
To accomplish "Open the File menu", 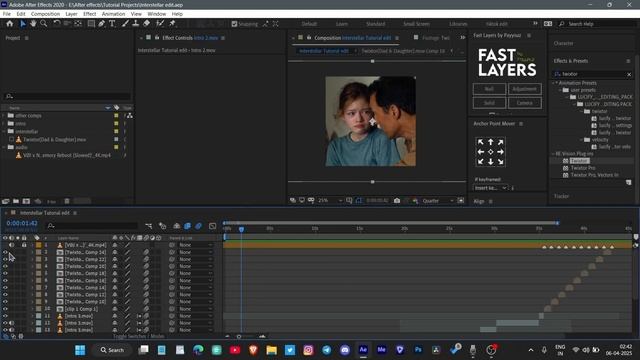I will coord(7,14).
